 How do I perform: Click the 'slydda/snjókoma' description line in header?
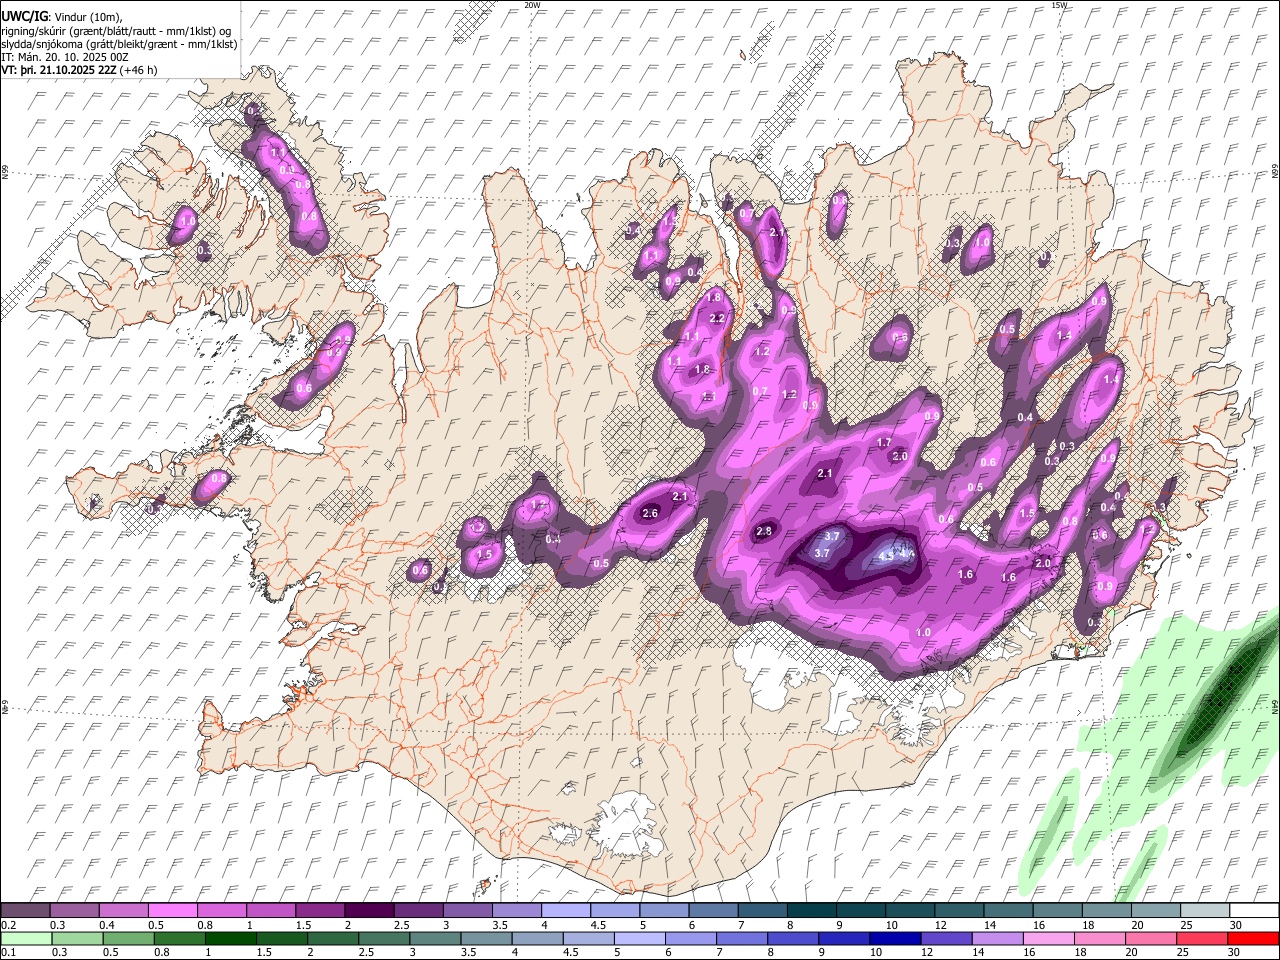119,44
